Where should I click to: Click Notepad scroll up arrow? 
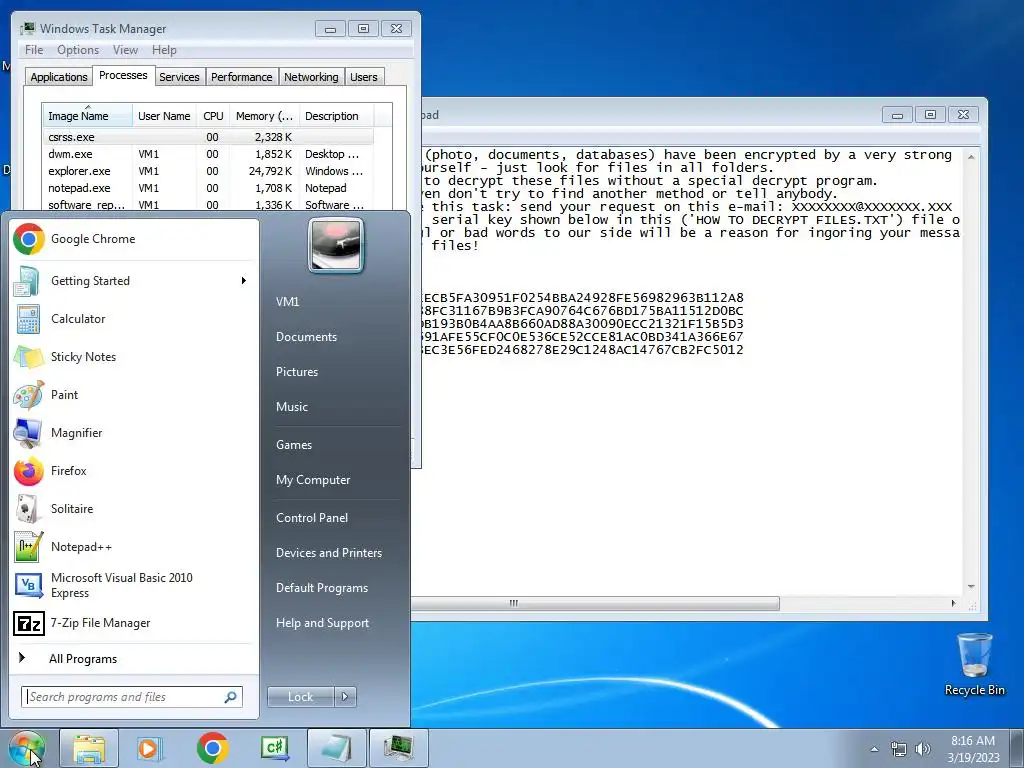pyautogui.click(x=971, y=157)
